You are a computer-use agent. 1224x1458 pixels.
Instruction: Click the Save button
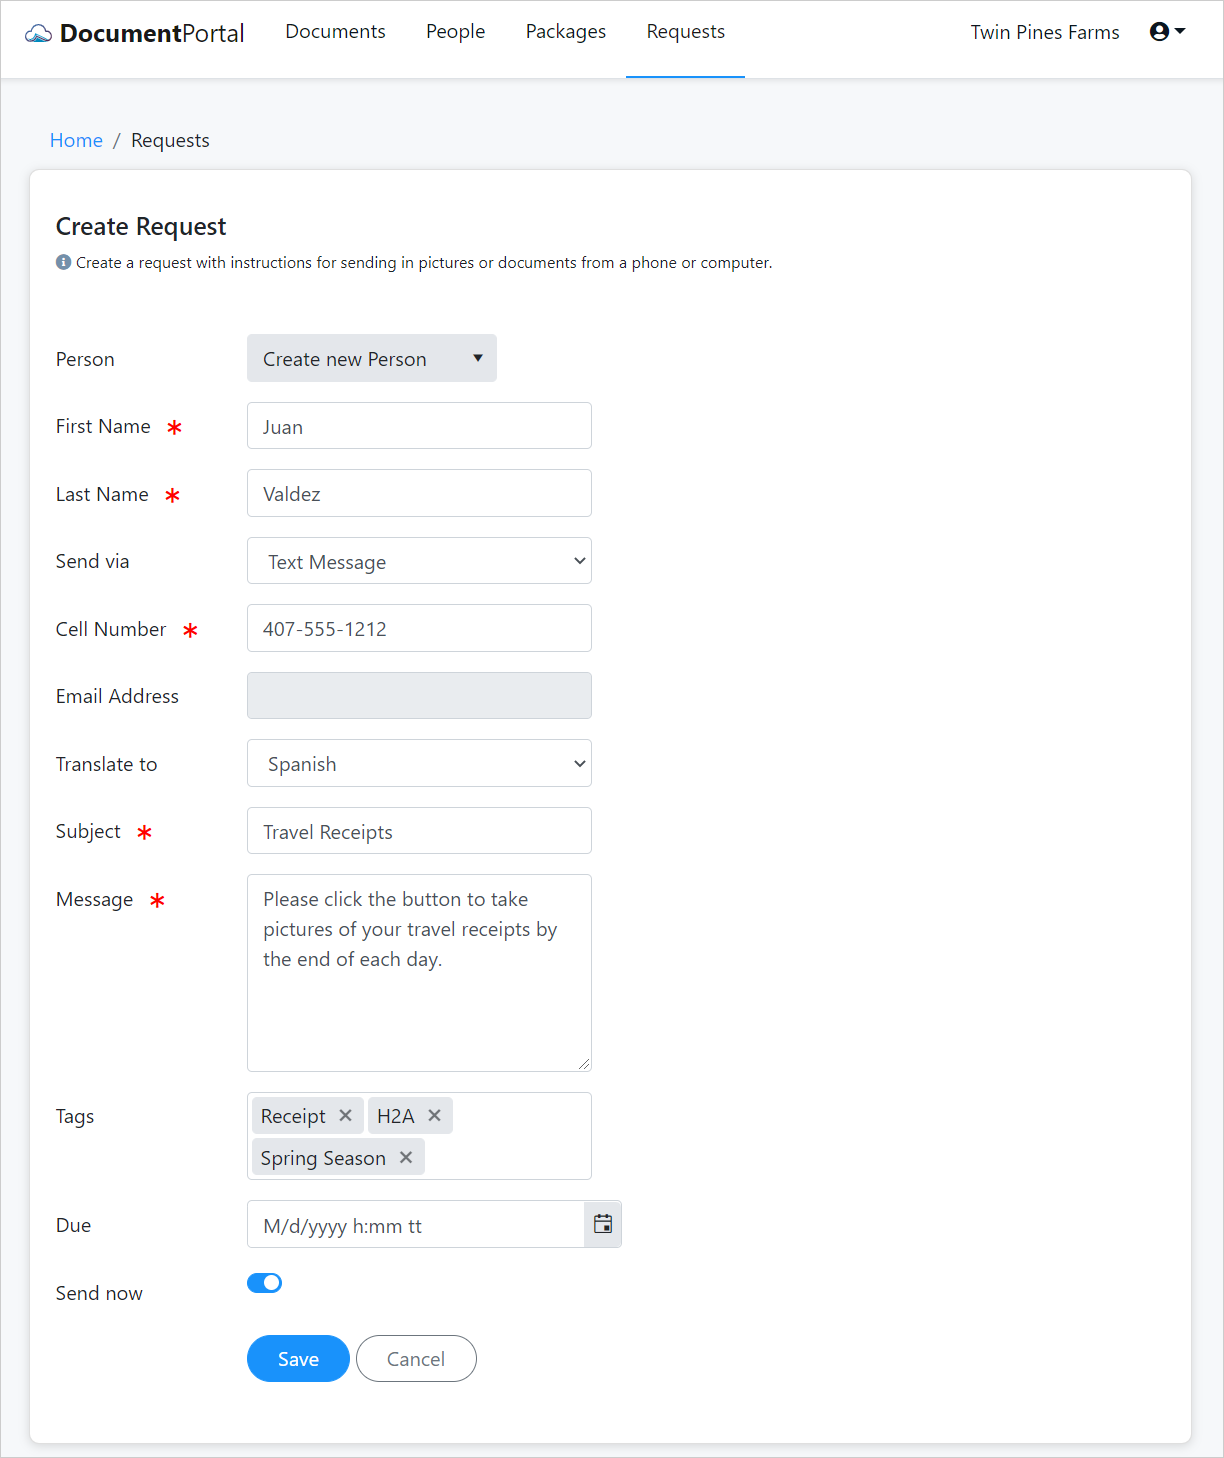tap(297, 1358)
